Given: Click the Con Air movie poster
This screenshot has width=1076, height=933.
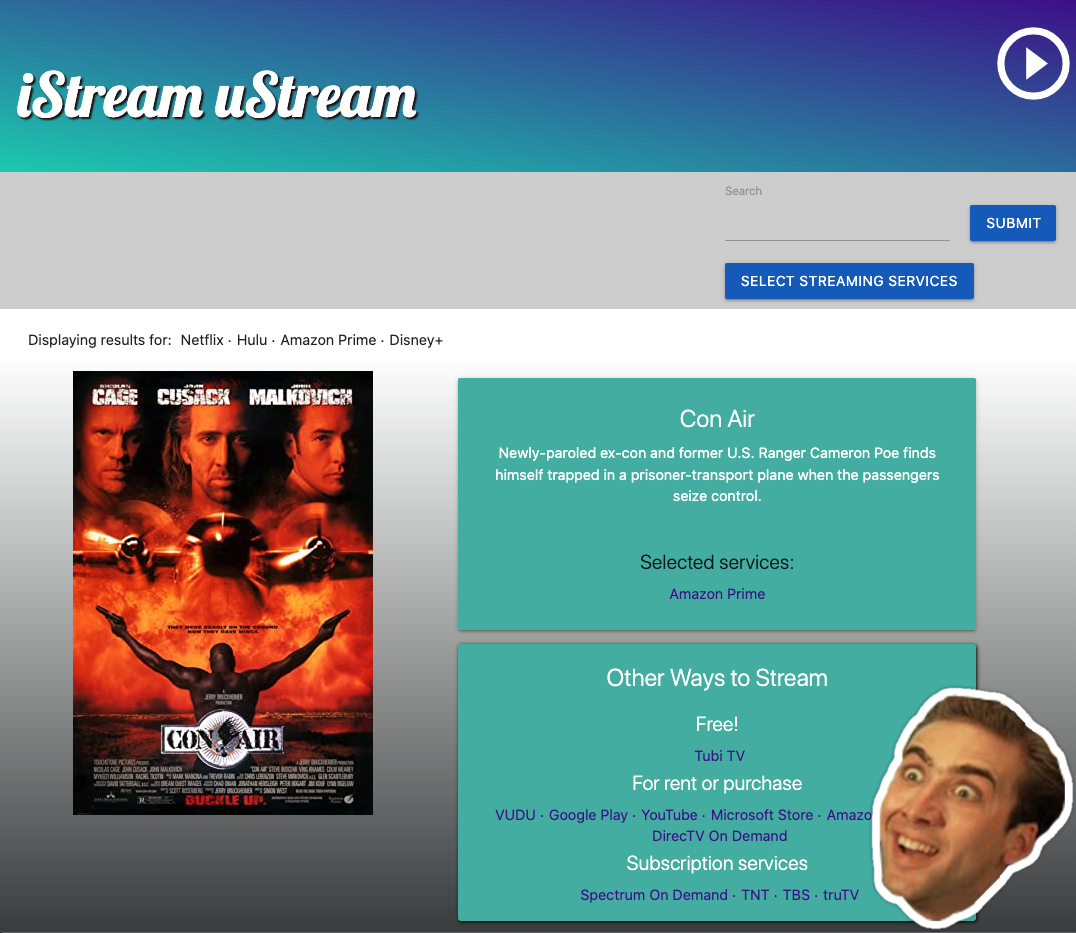Looking at the screenshot, I should point(222,592).
